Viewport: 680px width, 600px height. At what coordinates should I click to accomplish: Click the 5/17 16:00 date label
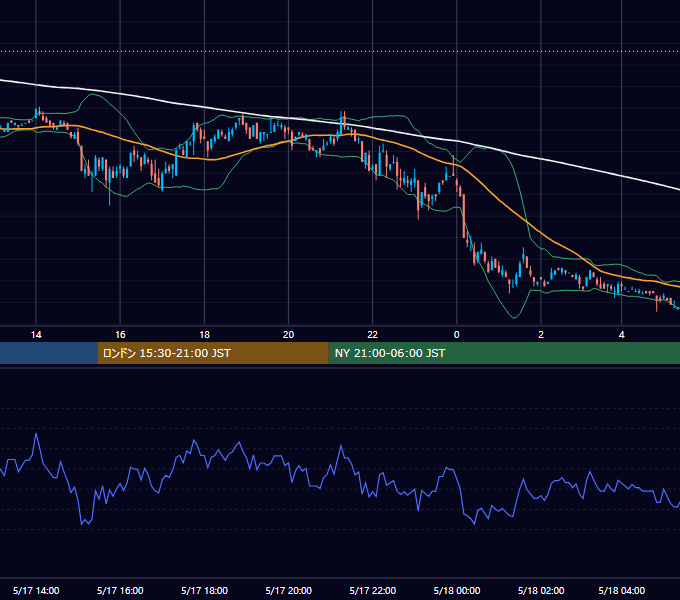(x=120, y=590)
